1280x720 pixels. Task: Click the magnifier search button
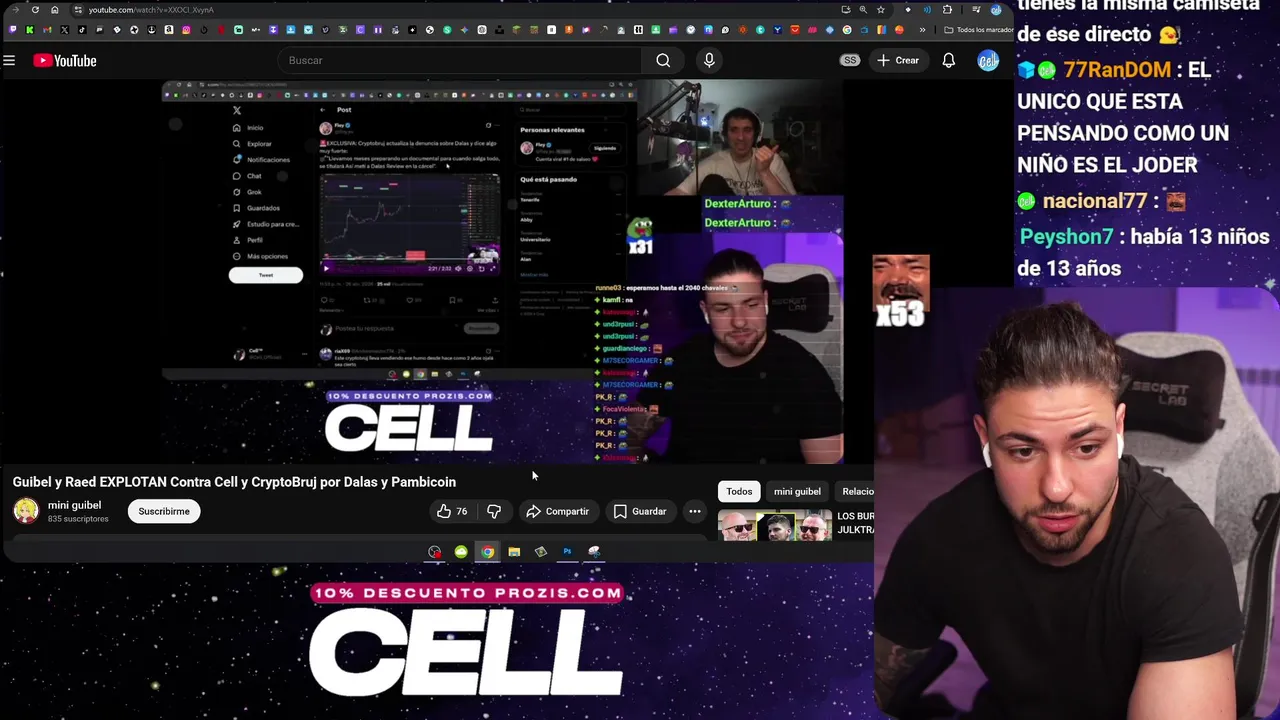[x=663, y=61]
